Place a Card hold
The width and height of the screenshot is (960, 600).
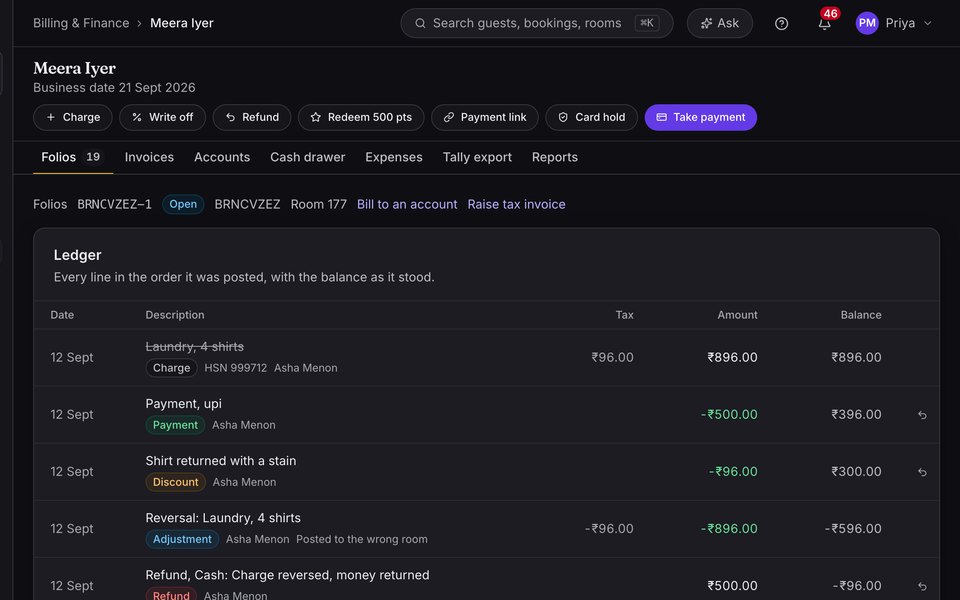click(x=591, y=118)
